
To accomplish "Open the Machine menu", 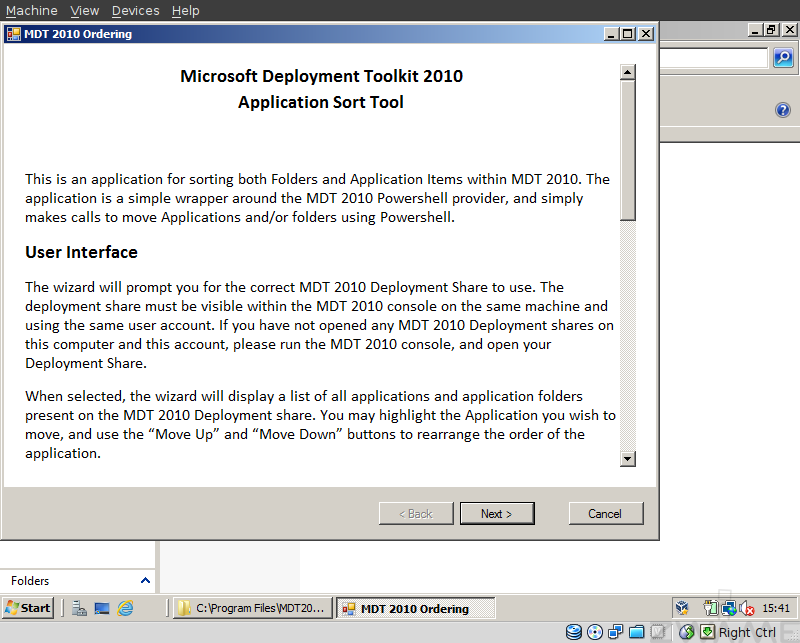I will (32, 10).
